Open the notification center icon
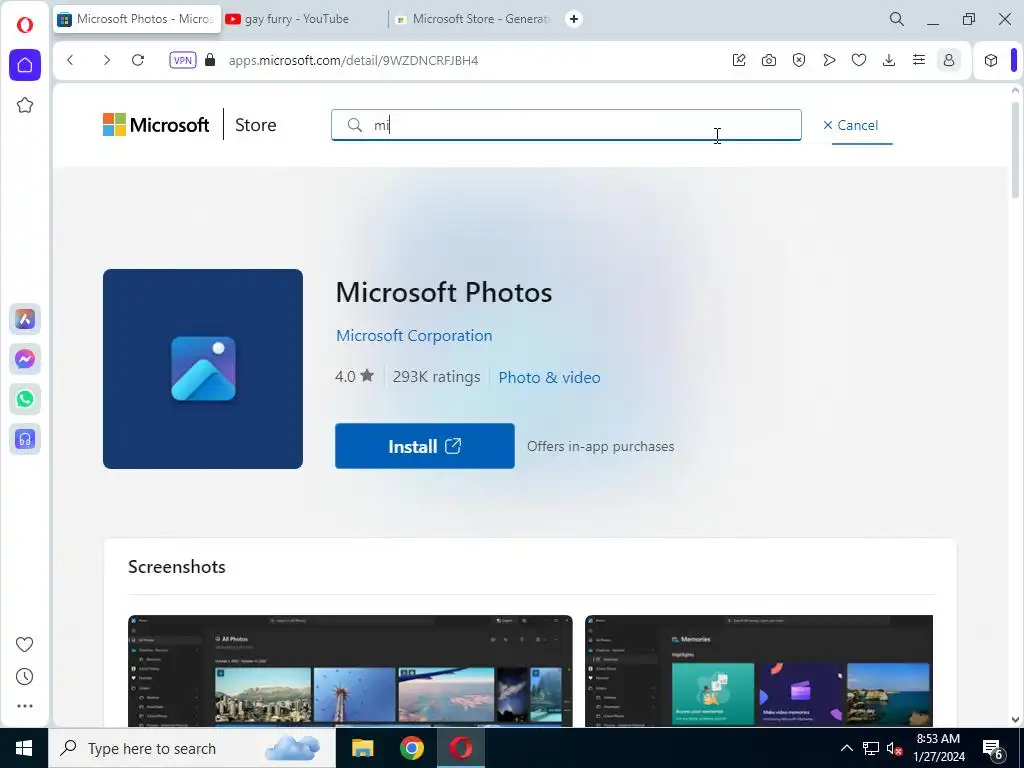Image resolution: width=1024 pixels, height=768 pixels. pyautogui.click(x=993, y=748)
